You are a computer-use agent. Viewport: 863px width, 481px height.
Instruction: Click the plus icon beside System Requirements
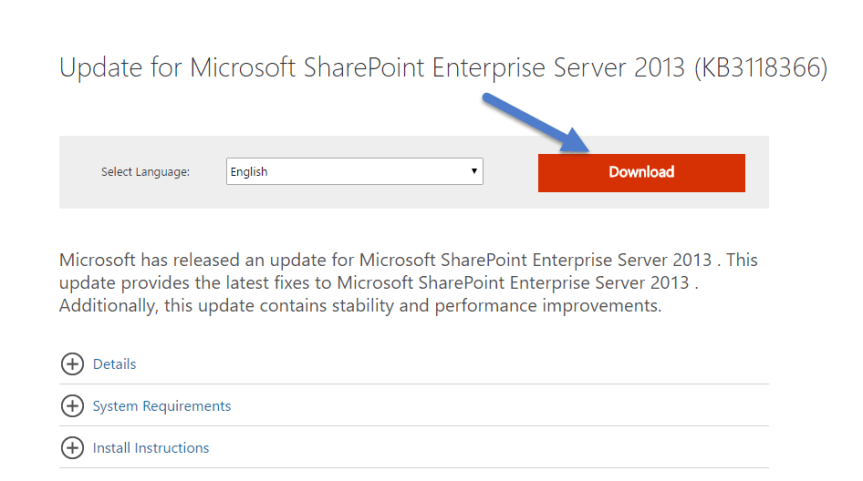click(72, 406)
